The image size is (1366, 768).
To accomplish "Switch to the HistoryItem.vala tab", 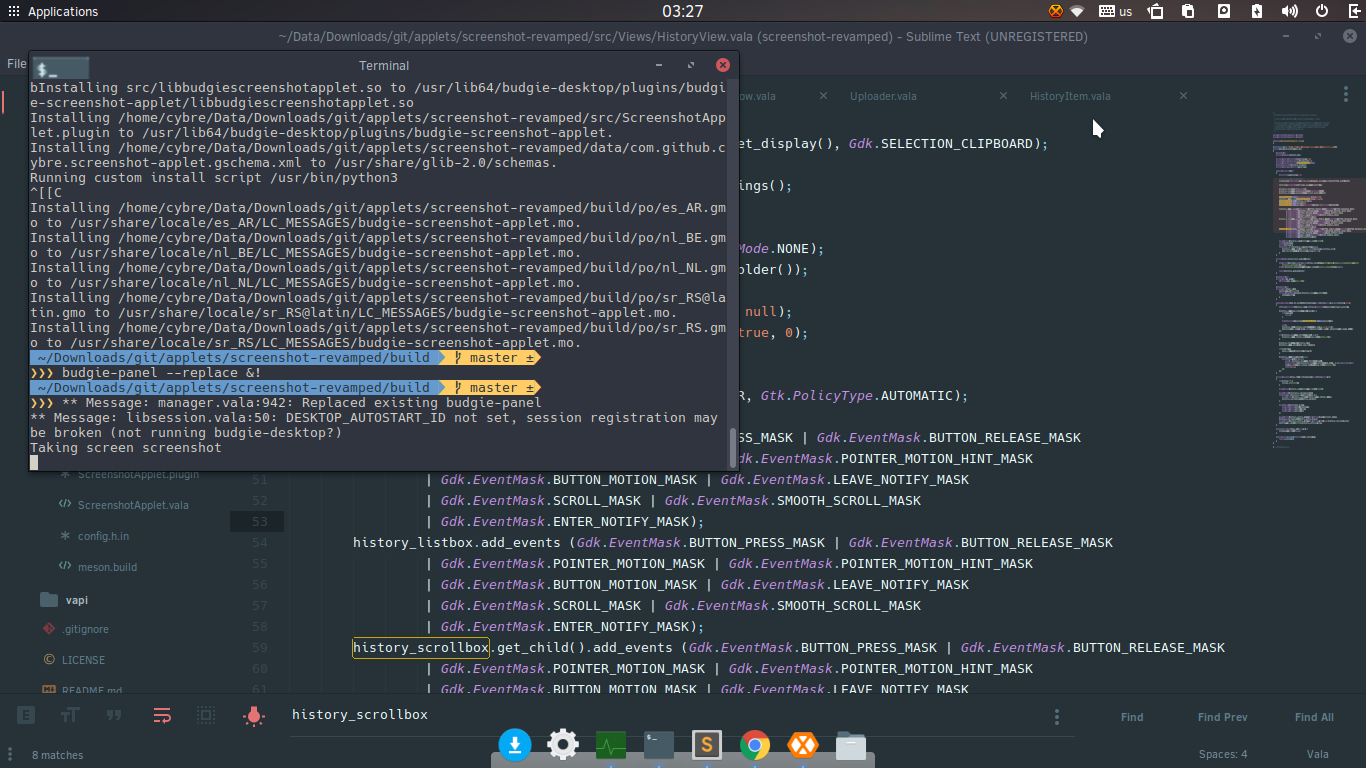I will click(1070, 96).
